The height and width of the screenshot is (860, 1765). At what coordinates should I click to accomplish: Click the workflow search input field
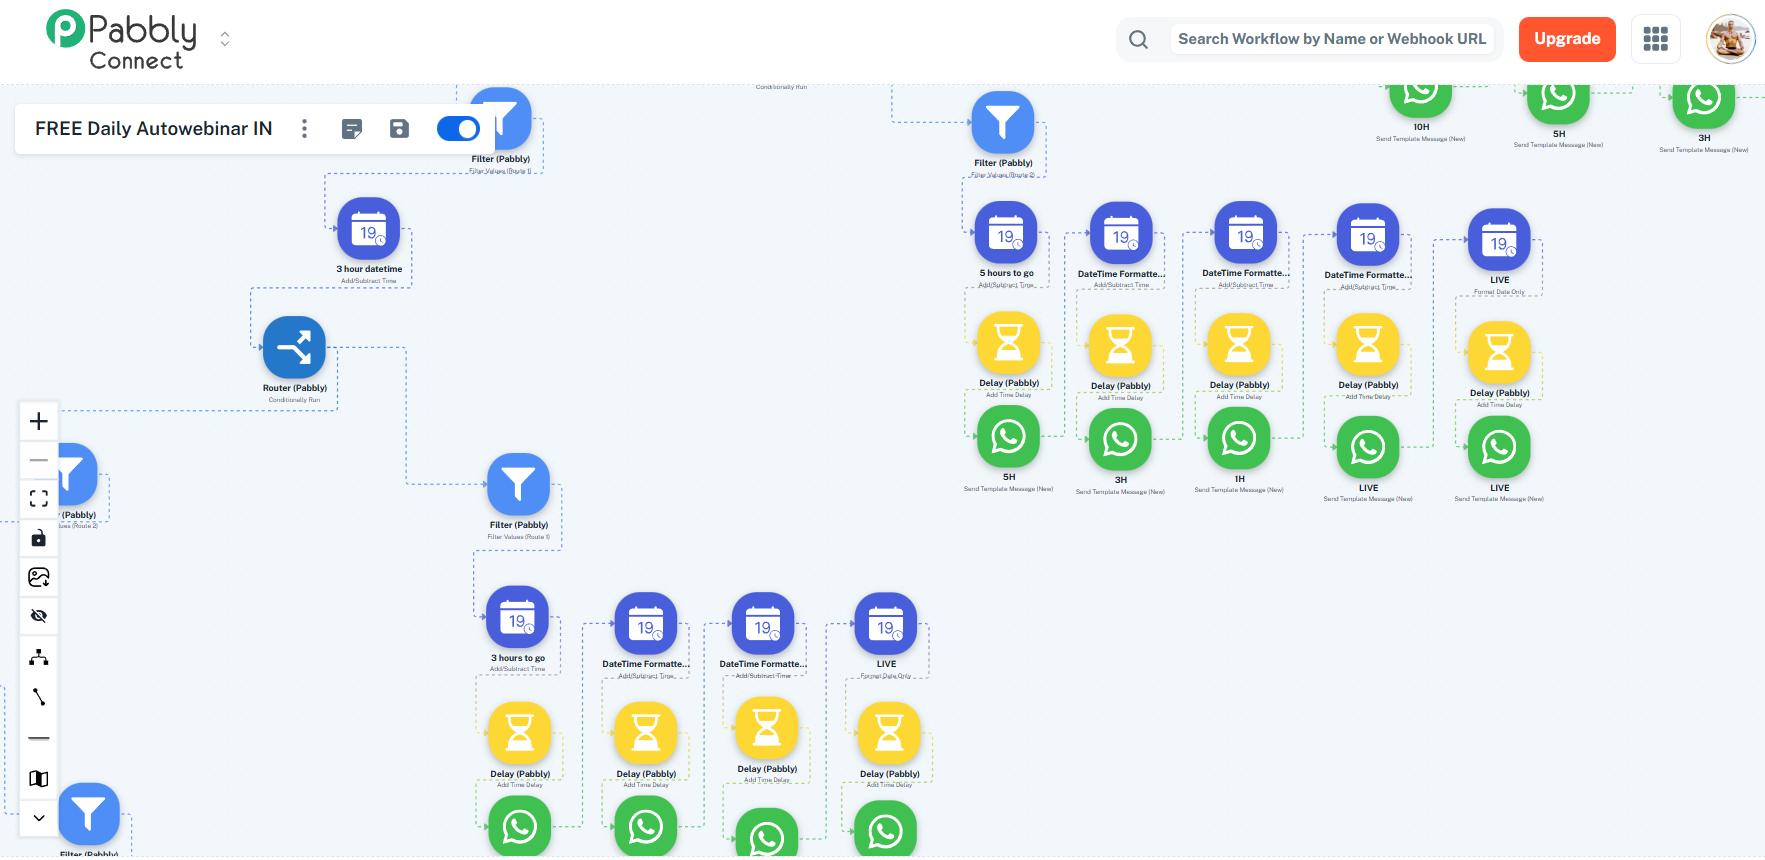pos(1331,39)
